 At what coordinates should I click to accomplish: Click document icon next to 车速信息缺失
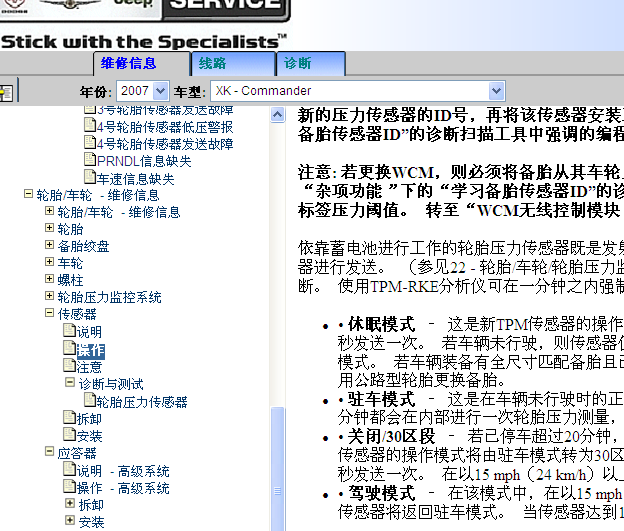(90, 177)
